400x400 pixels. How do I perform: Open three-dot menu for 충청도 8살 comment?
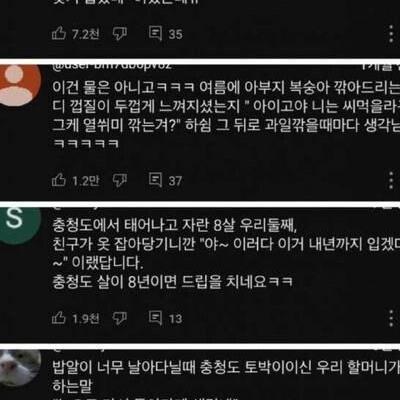(391, 318)
